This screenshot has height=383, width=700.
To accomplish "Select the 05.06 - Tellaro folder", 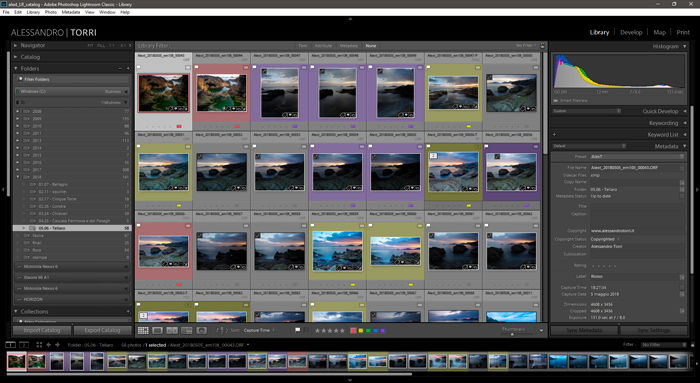I will (x=72, y=228).
